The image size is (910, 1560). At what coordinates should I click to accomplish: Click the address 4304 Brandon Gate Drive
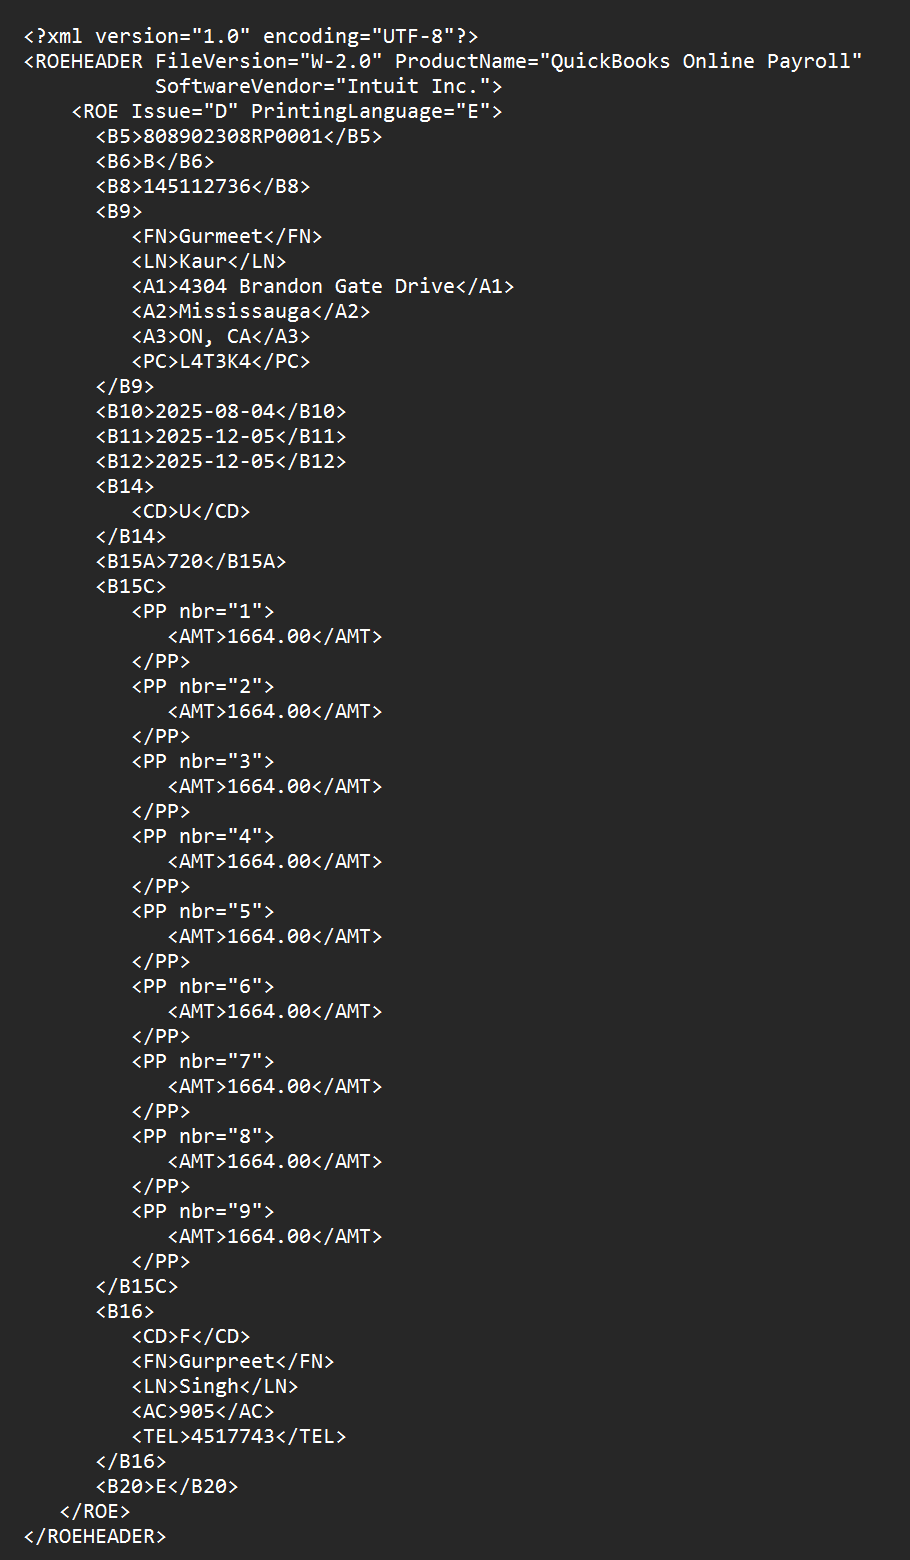pyautogui.click(x=316, y=286)
